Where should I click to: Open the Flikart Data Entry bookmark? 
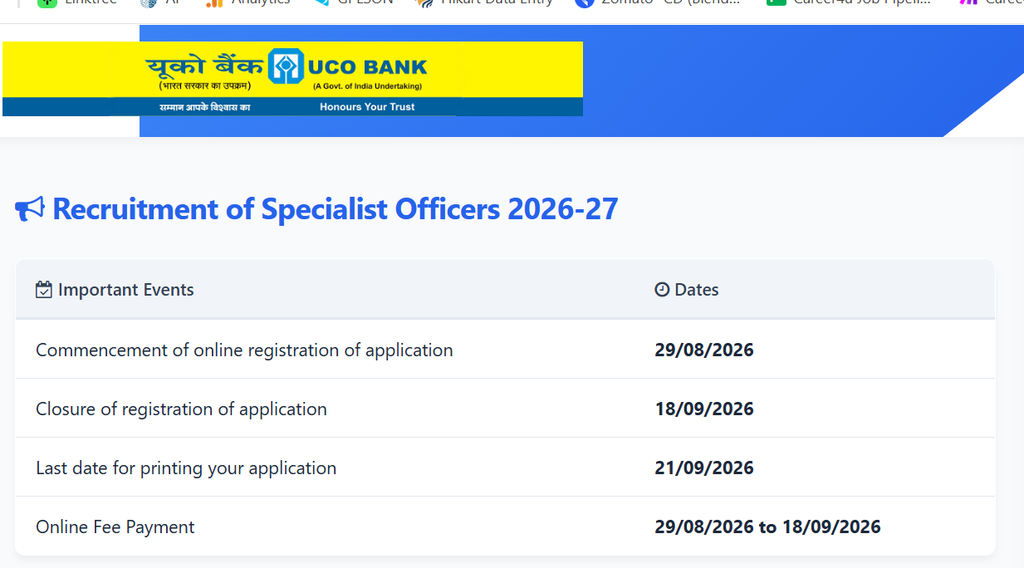484,3
